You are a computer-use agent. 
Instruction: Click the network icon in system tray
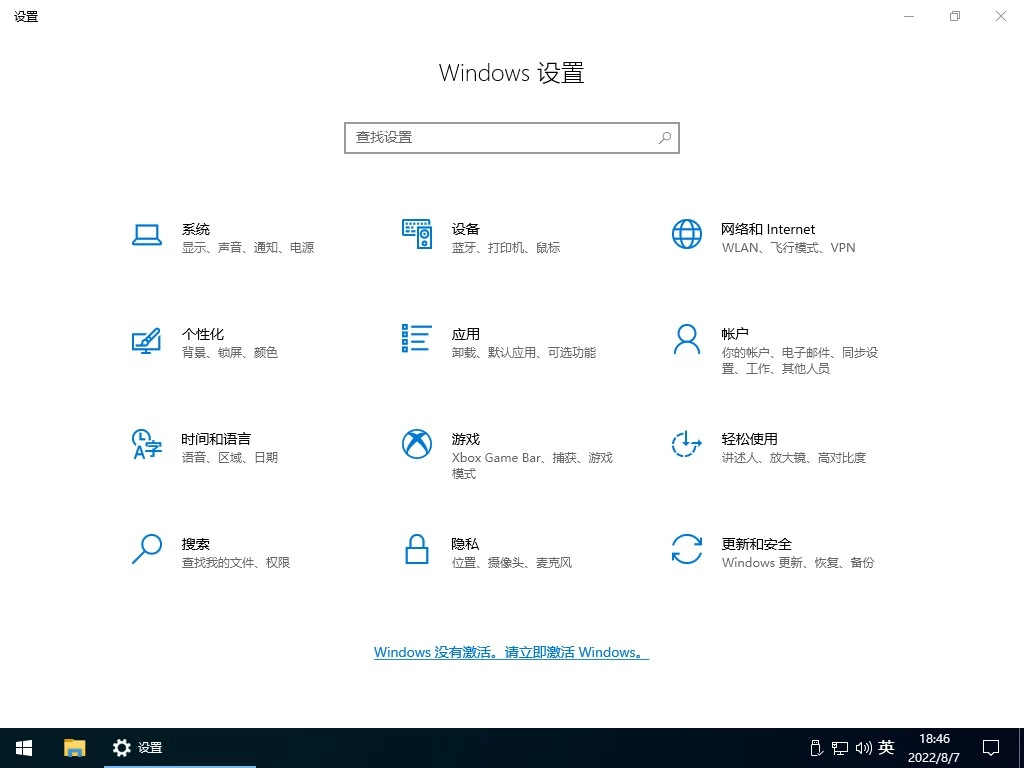coord(840,747)
